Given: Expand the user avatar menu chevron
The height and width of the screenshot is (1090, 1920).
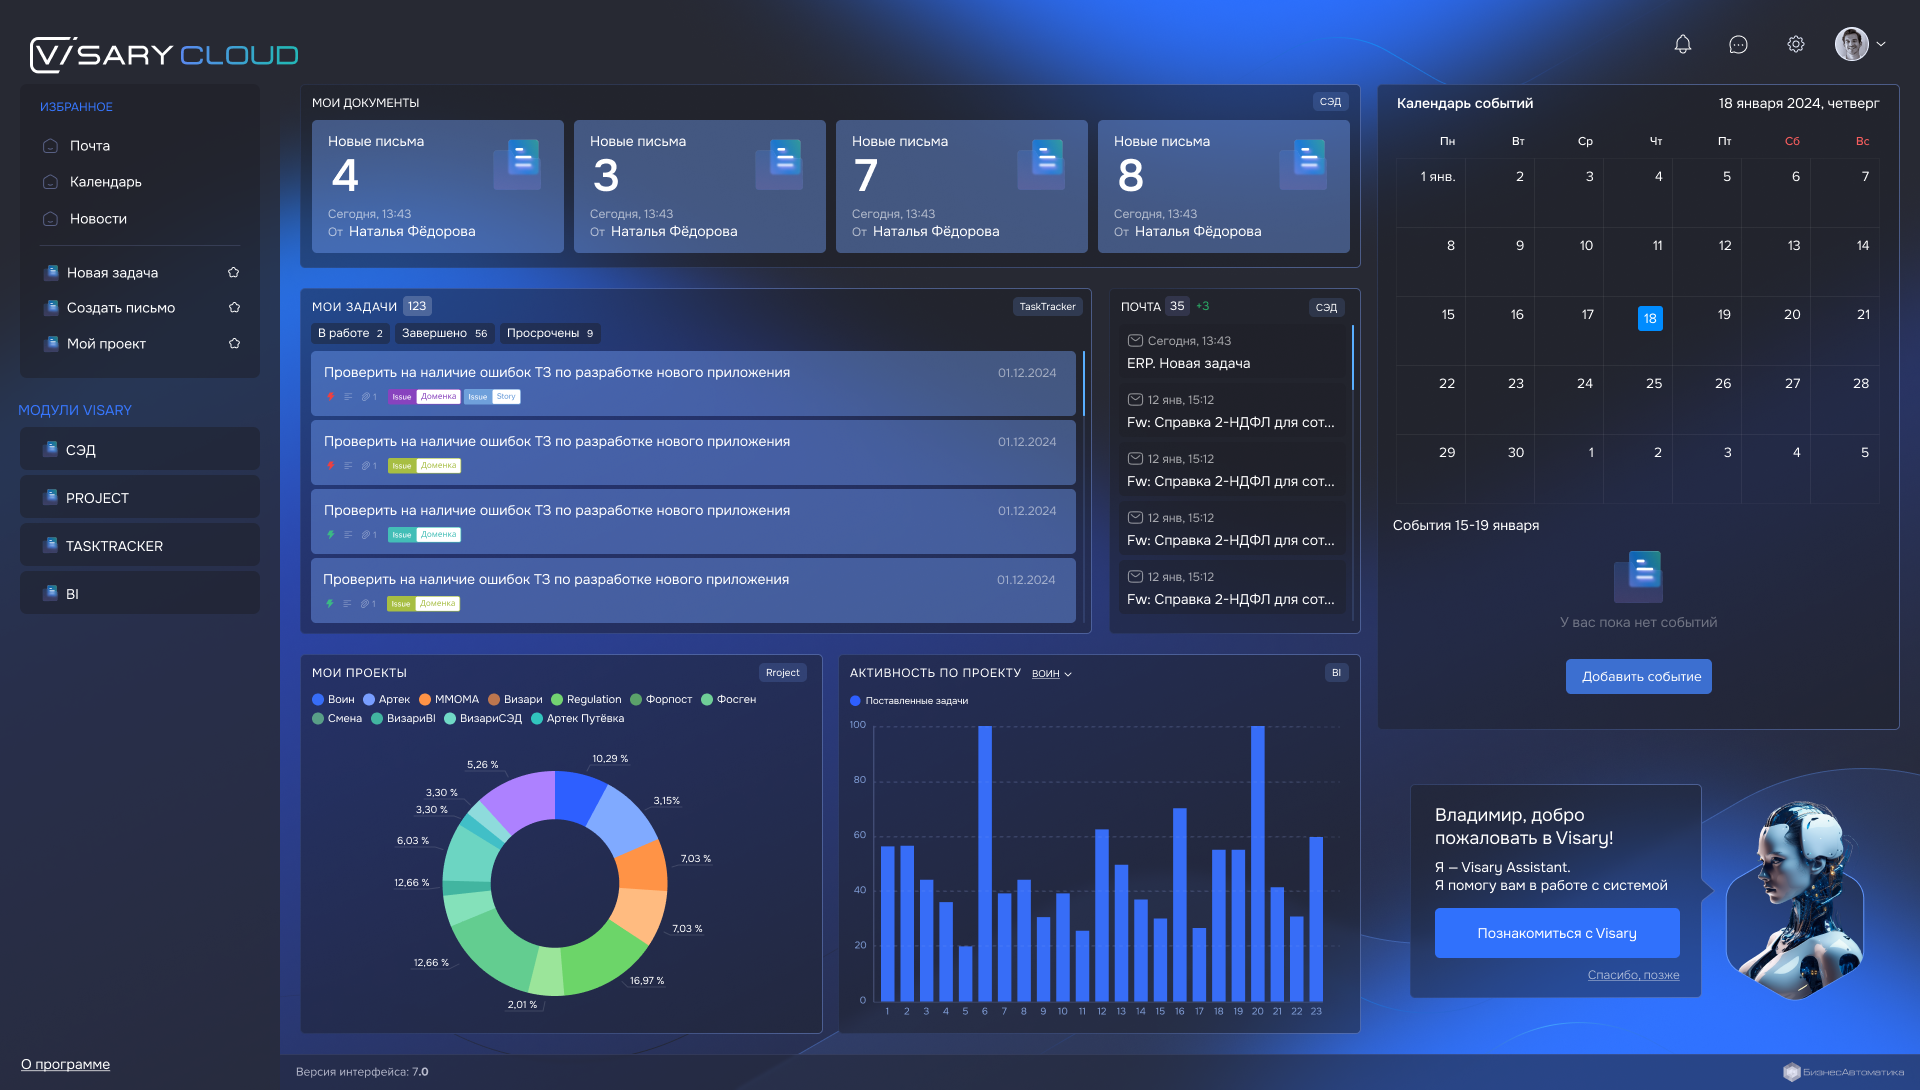Looking at the screenshot, I should [x=1881, y=44].
